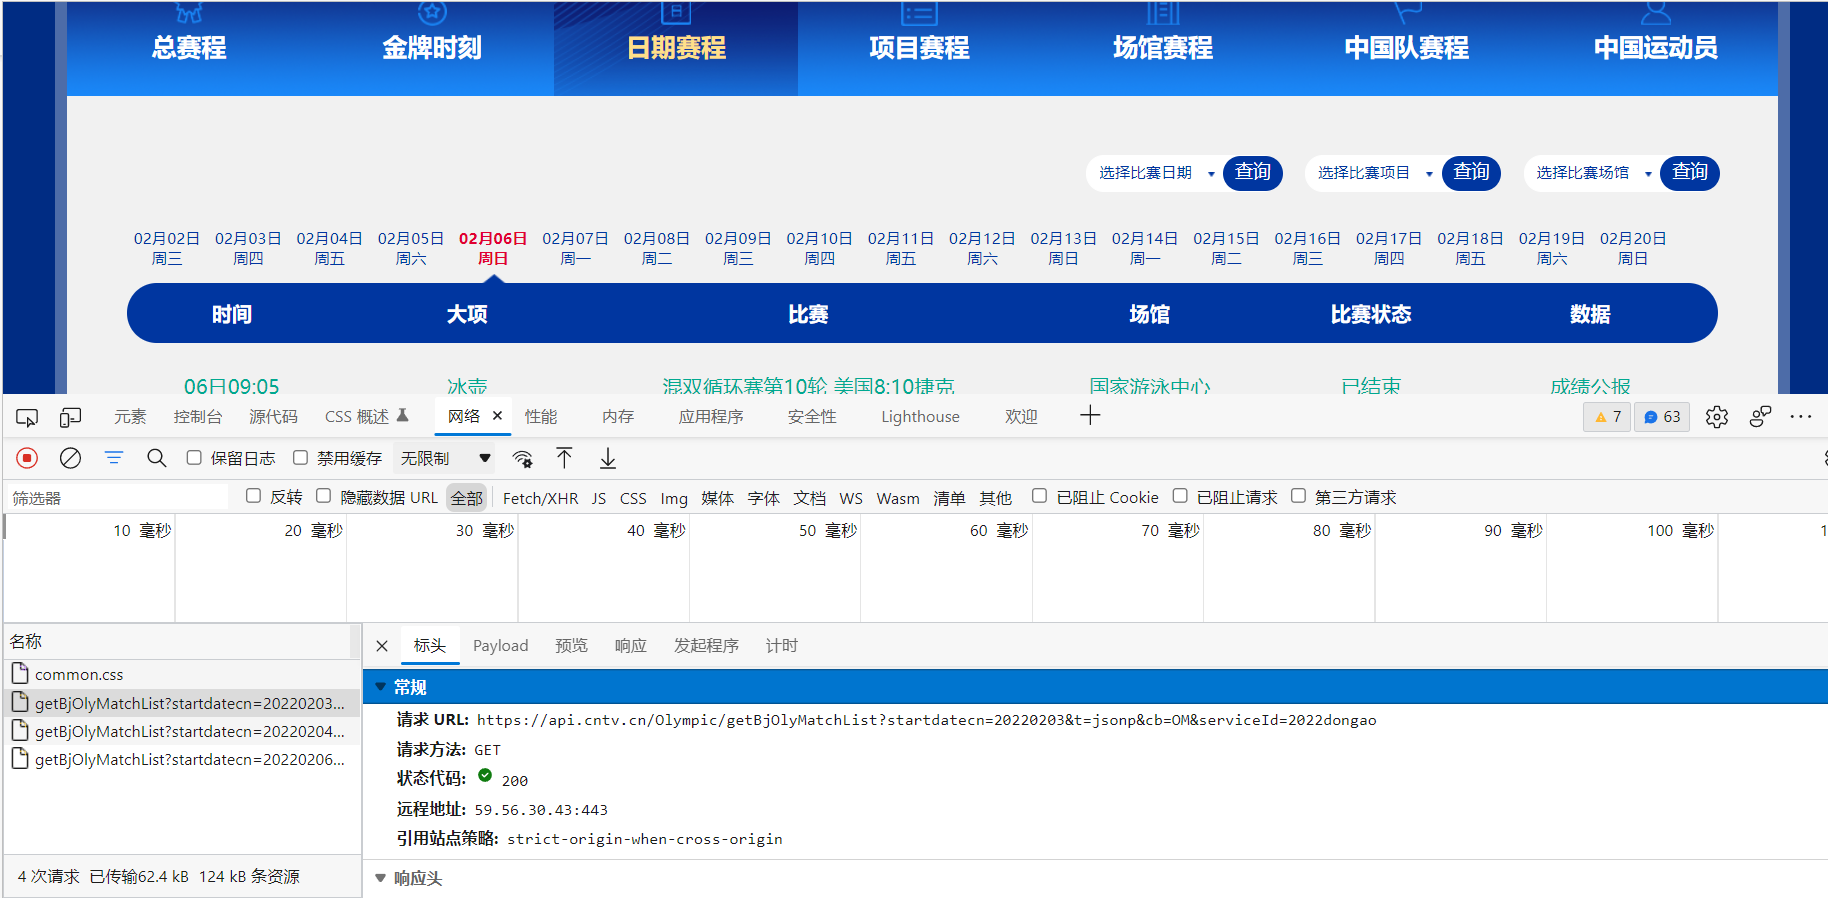This screenshot has width=1828, height=898.
Task: Click the export HAR download arrow
Action: pos(608,458)
